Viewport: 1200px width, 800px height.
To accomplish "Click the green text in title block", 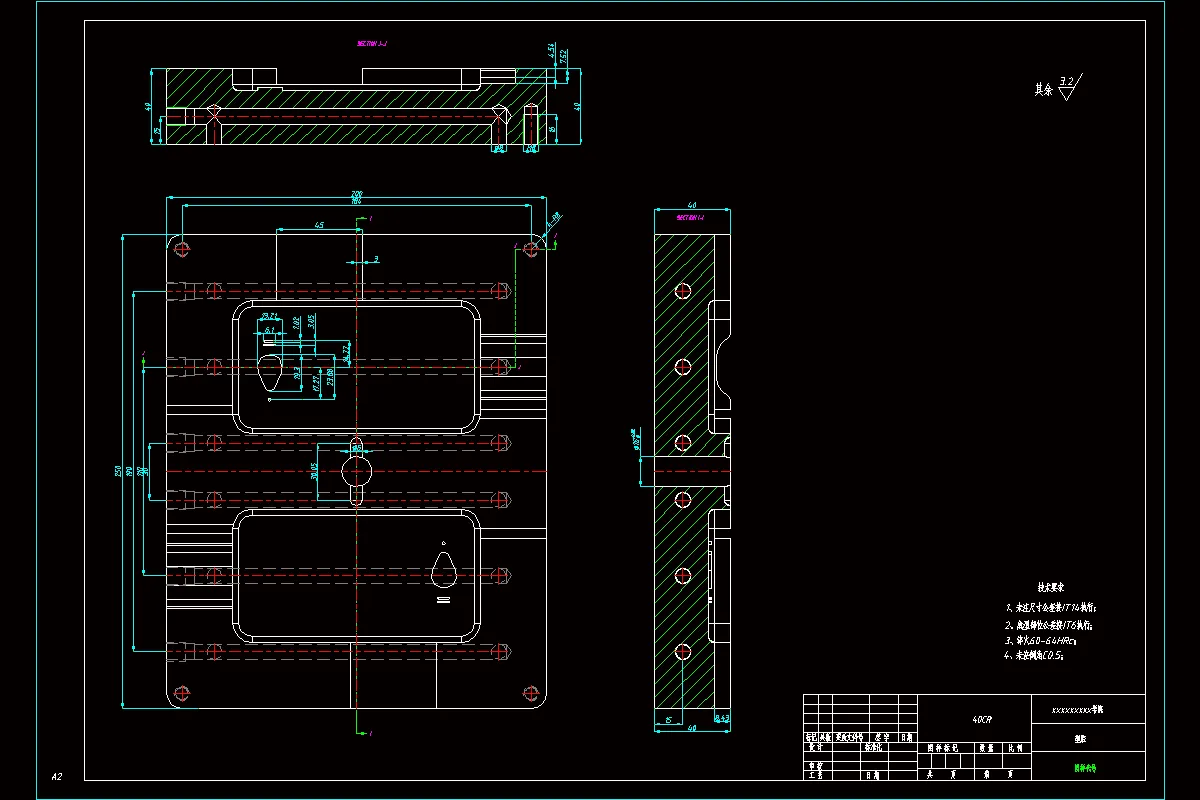I will coord(1085,769).
